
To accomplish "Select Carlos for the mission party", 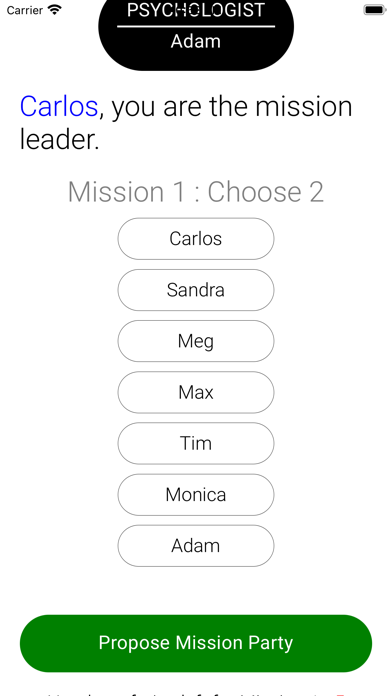I will [x=196, y=239].
